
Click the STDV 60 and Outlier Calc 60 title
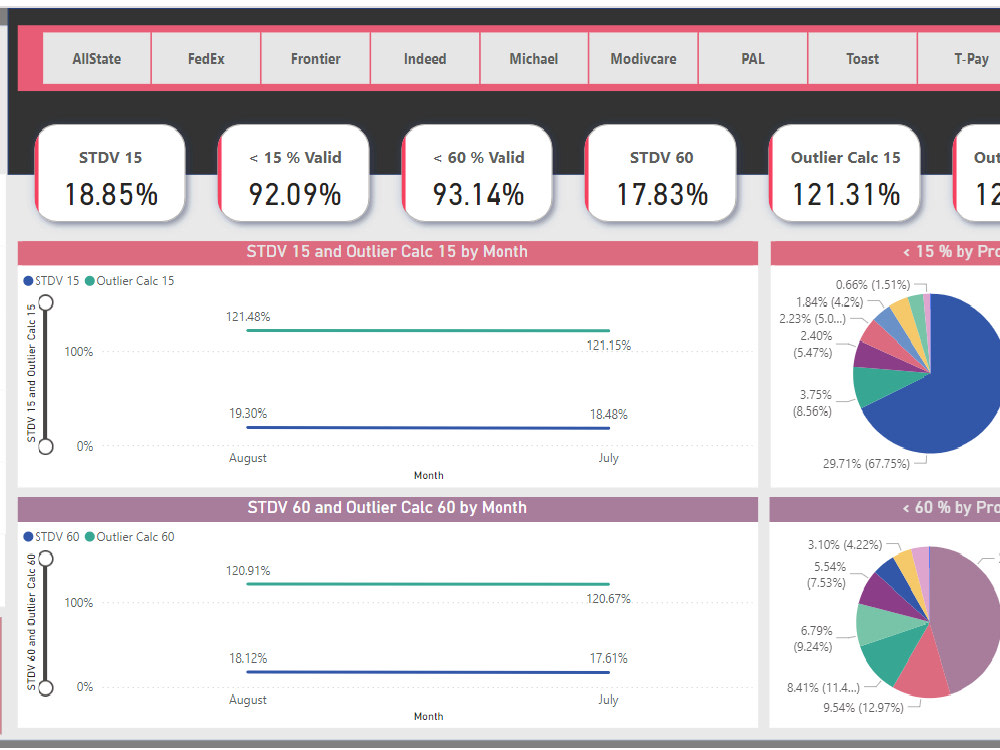click(x=387, y=507)
